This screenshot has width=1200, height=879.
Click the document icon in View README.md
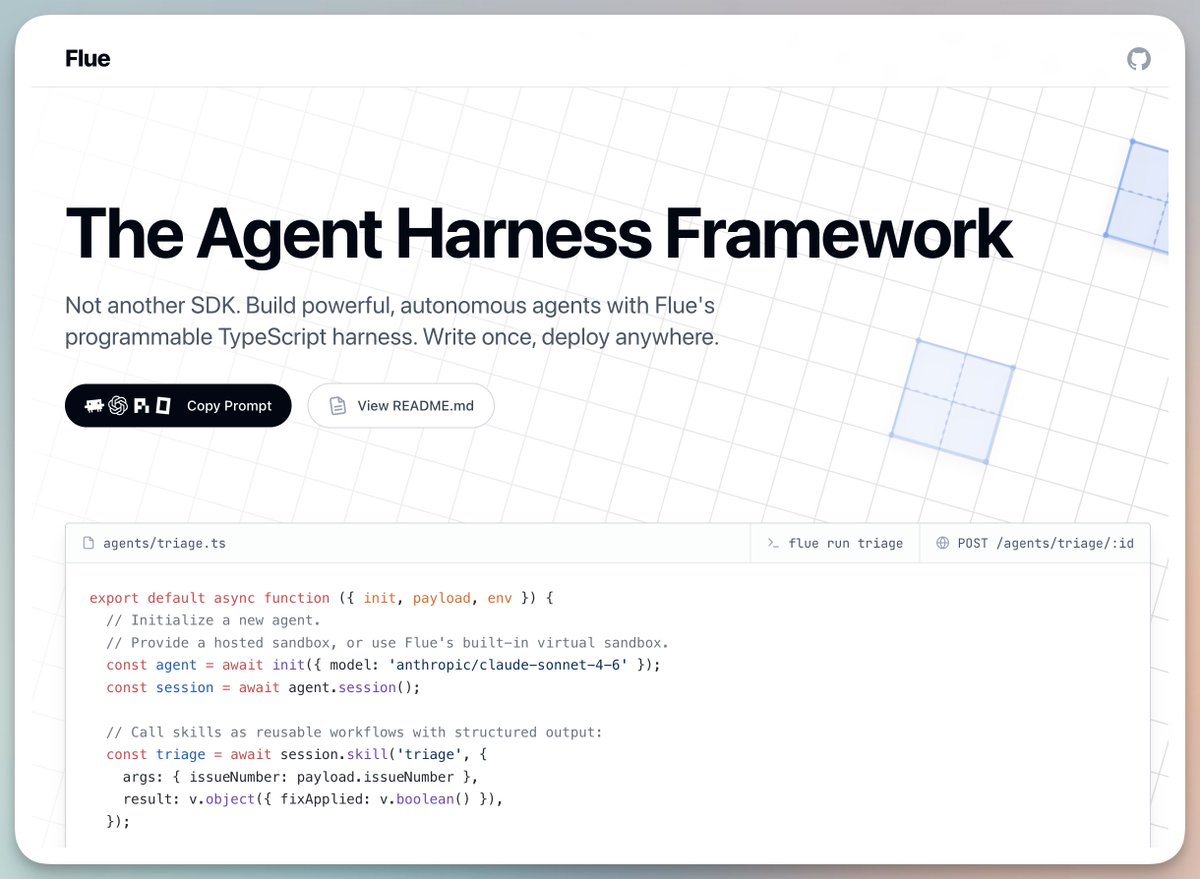click(338, 406)
